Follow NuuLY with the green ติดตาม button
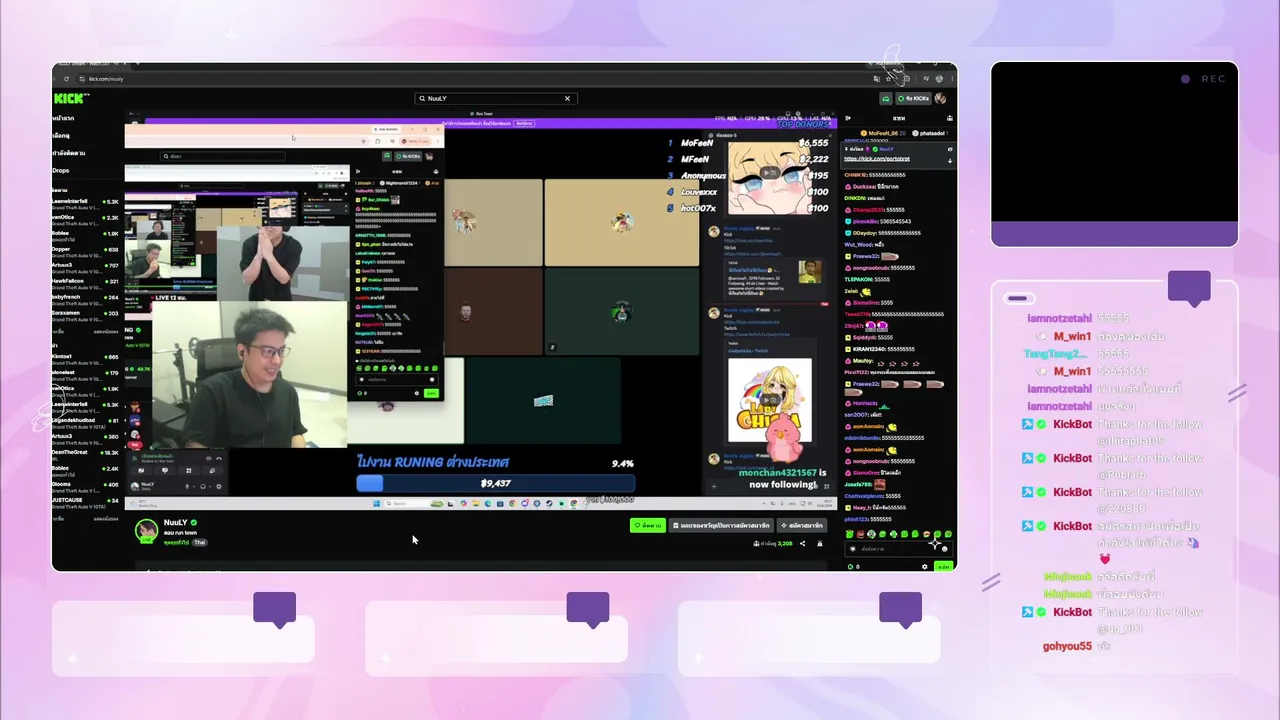This screenshot has width=1280, height=720. pos(648,525)
